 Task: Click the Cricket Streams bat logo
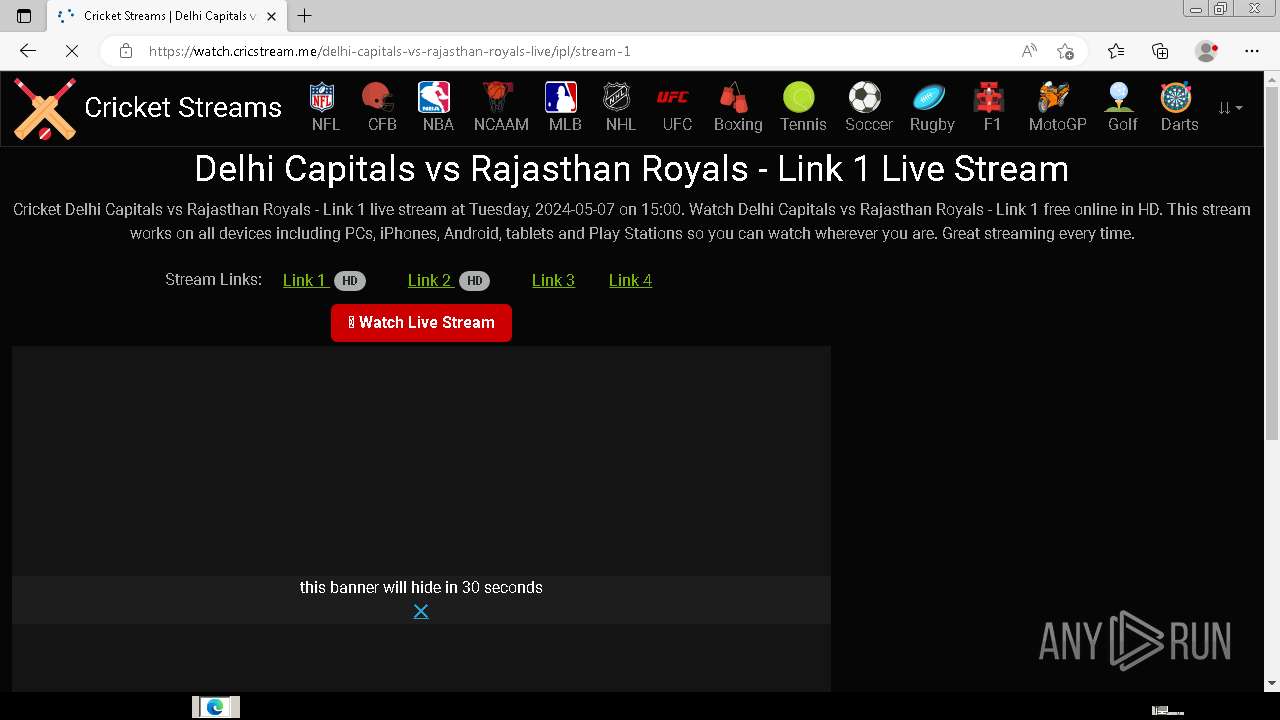(45, 108)
